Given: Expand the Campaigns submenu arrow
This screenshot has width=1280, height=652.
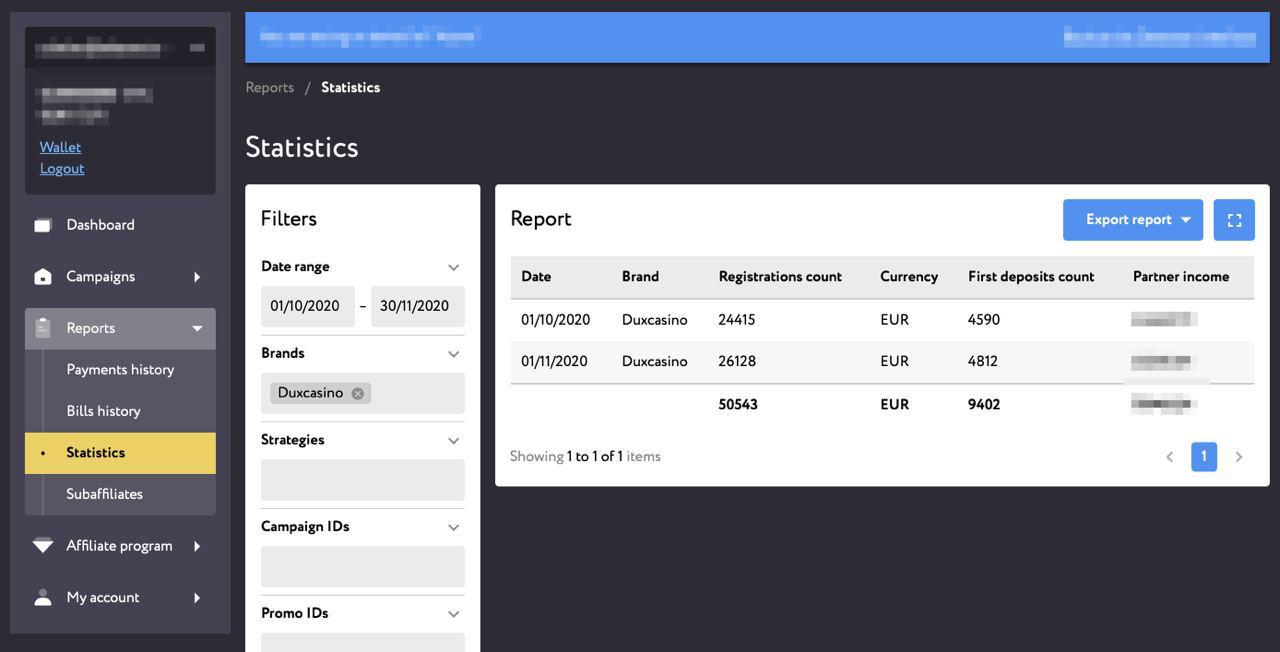Looking at the screenshot, I should pyautogui.click(x=197, y=277).
